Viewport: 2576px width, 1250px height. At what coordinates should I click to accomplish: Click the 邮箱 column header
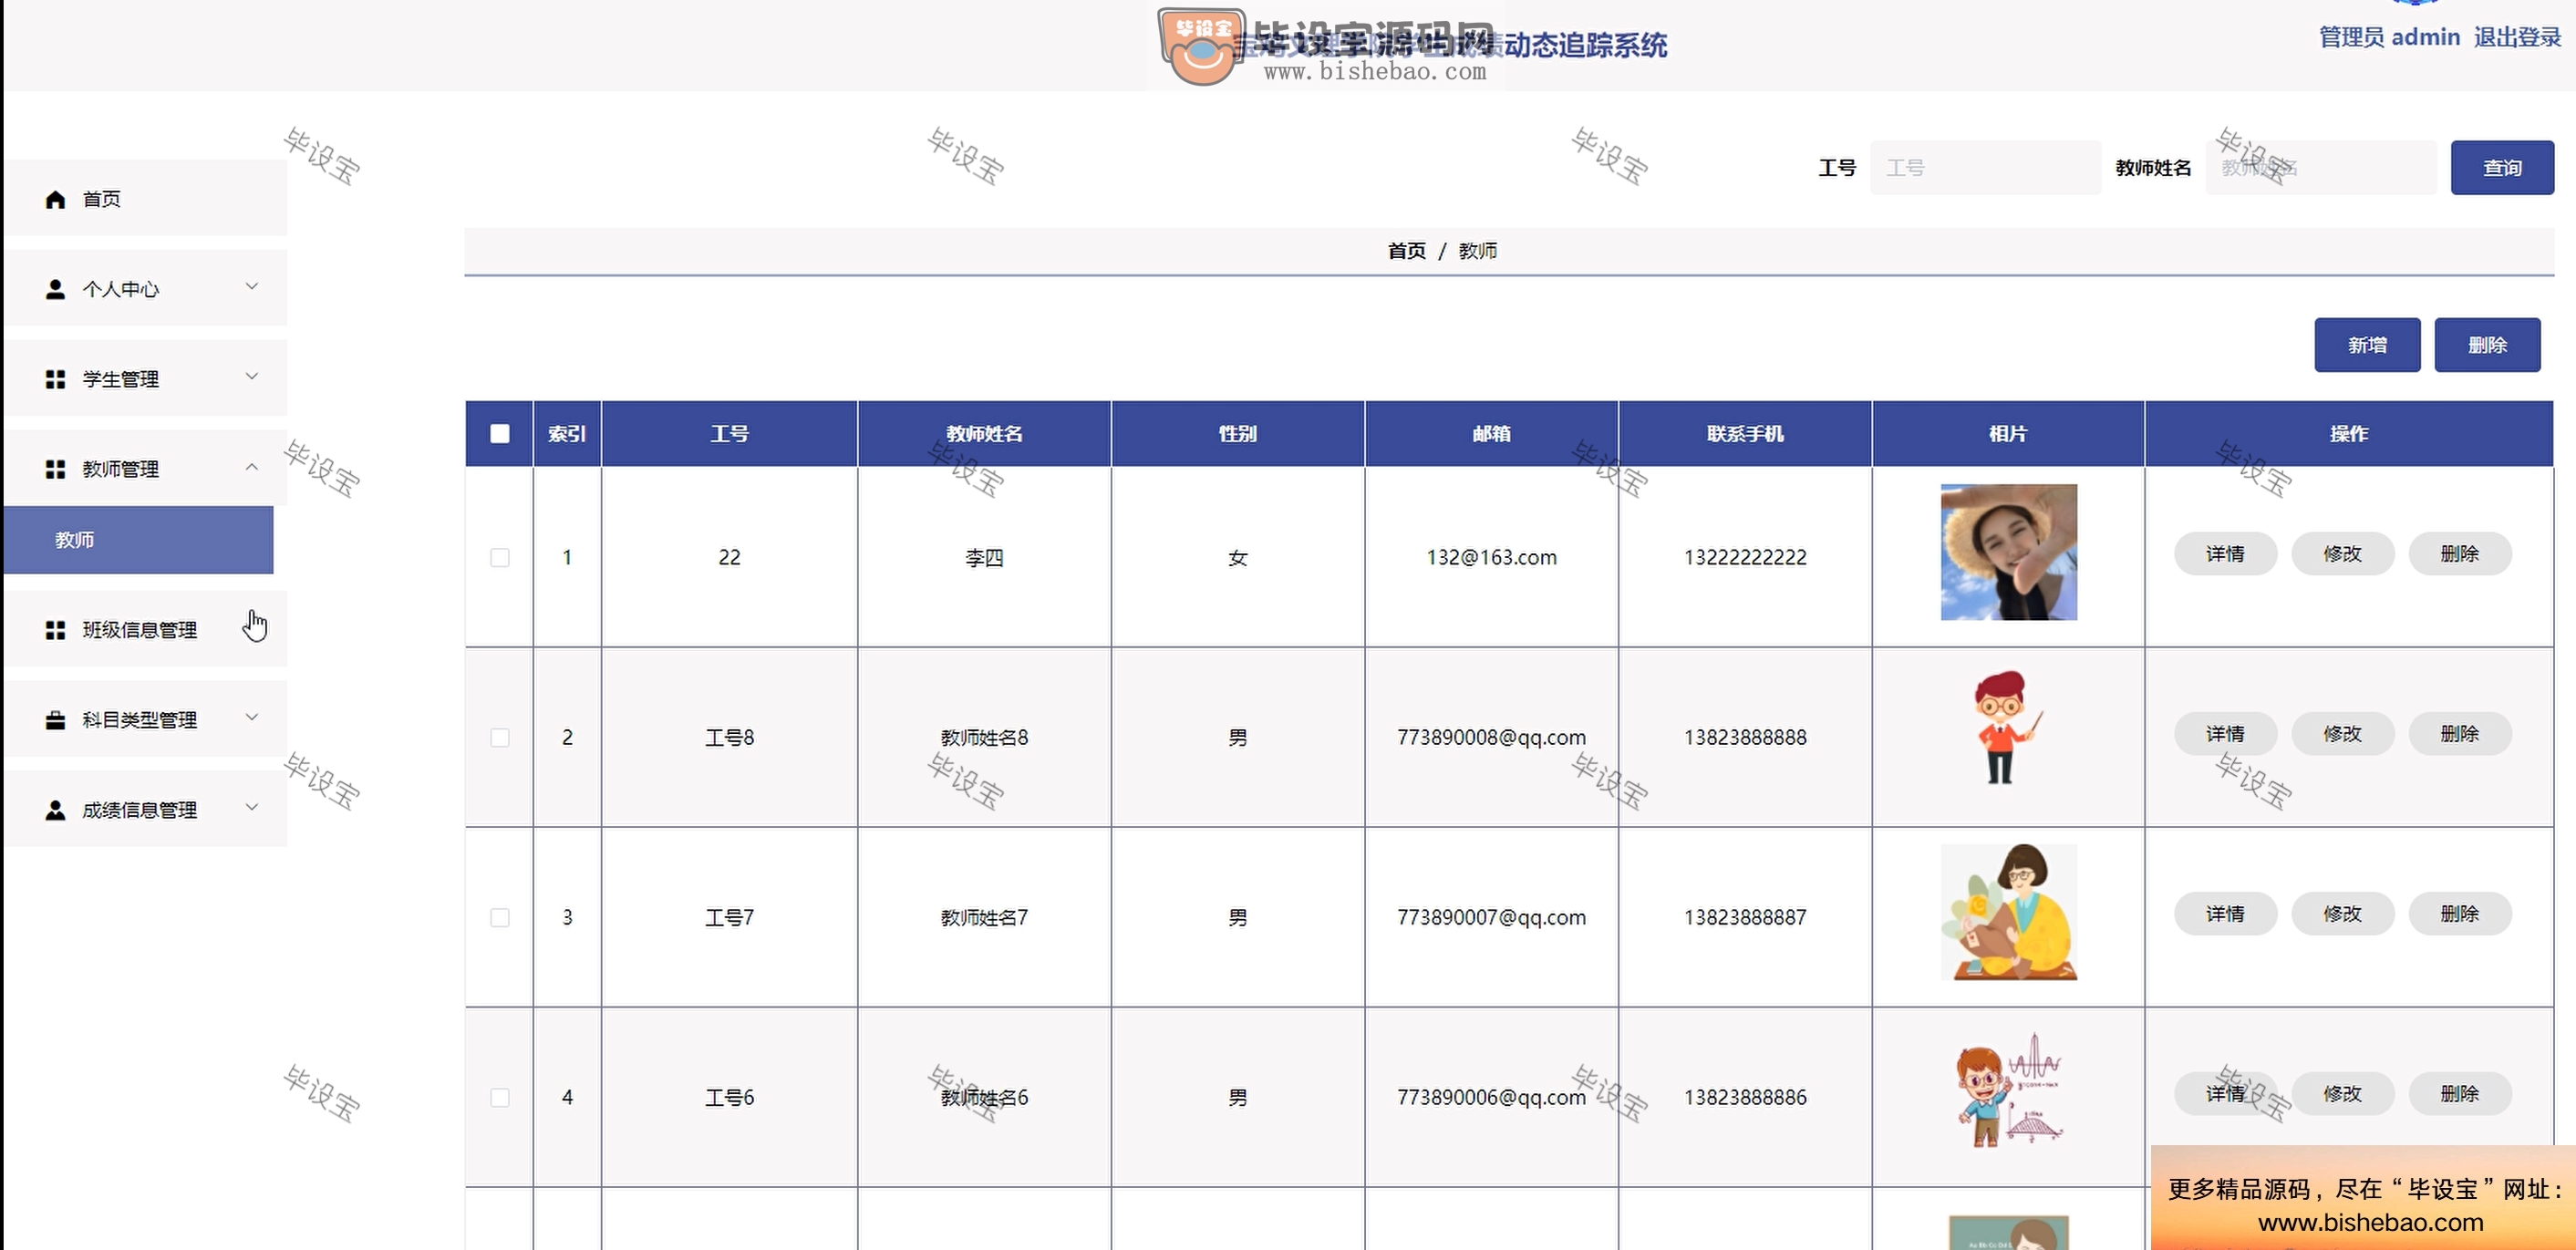(x=1491, y=434)
